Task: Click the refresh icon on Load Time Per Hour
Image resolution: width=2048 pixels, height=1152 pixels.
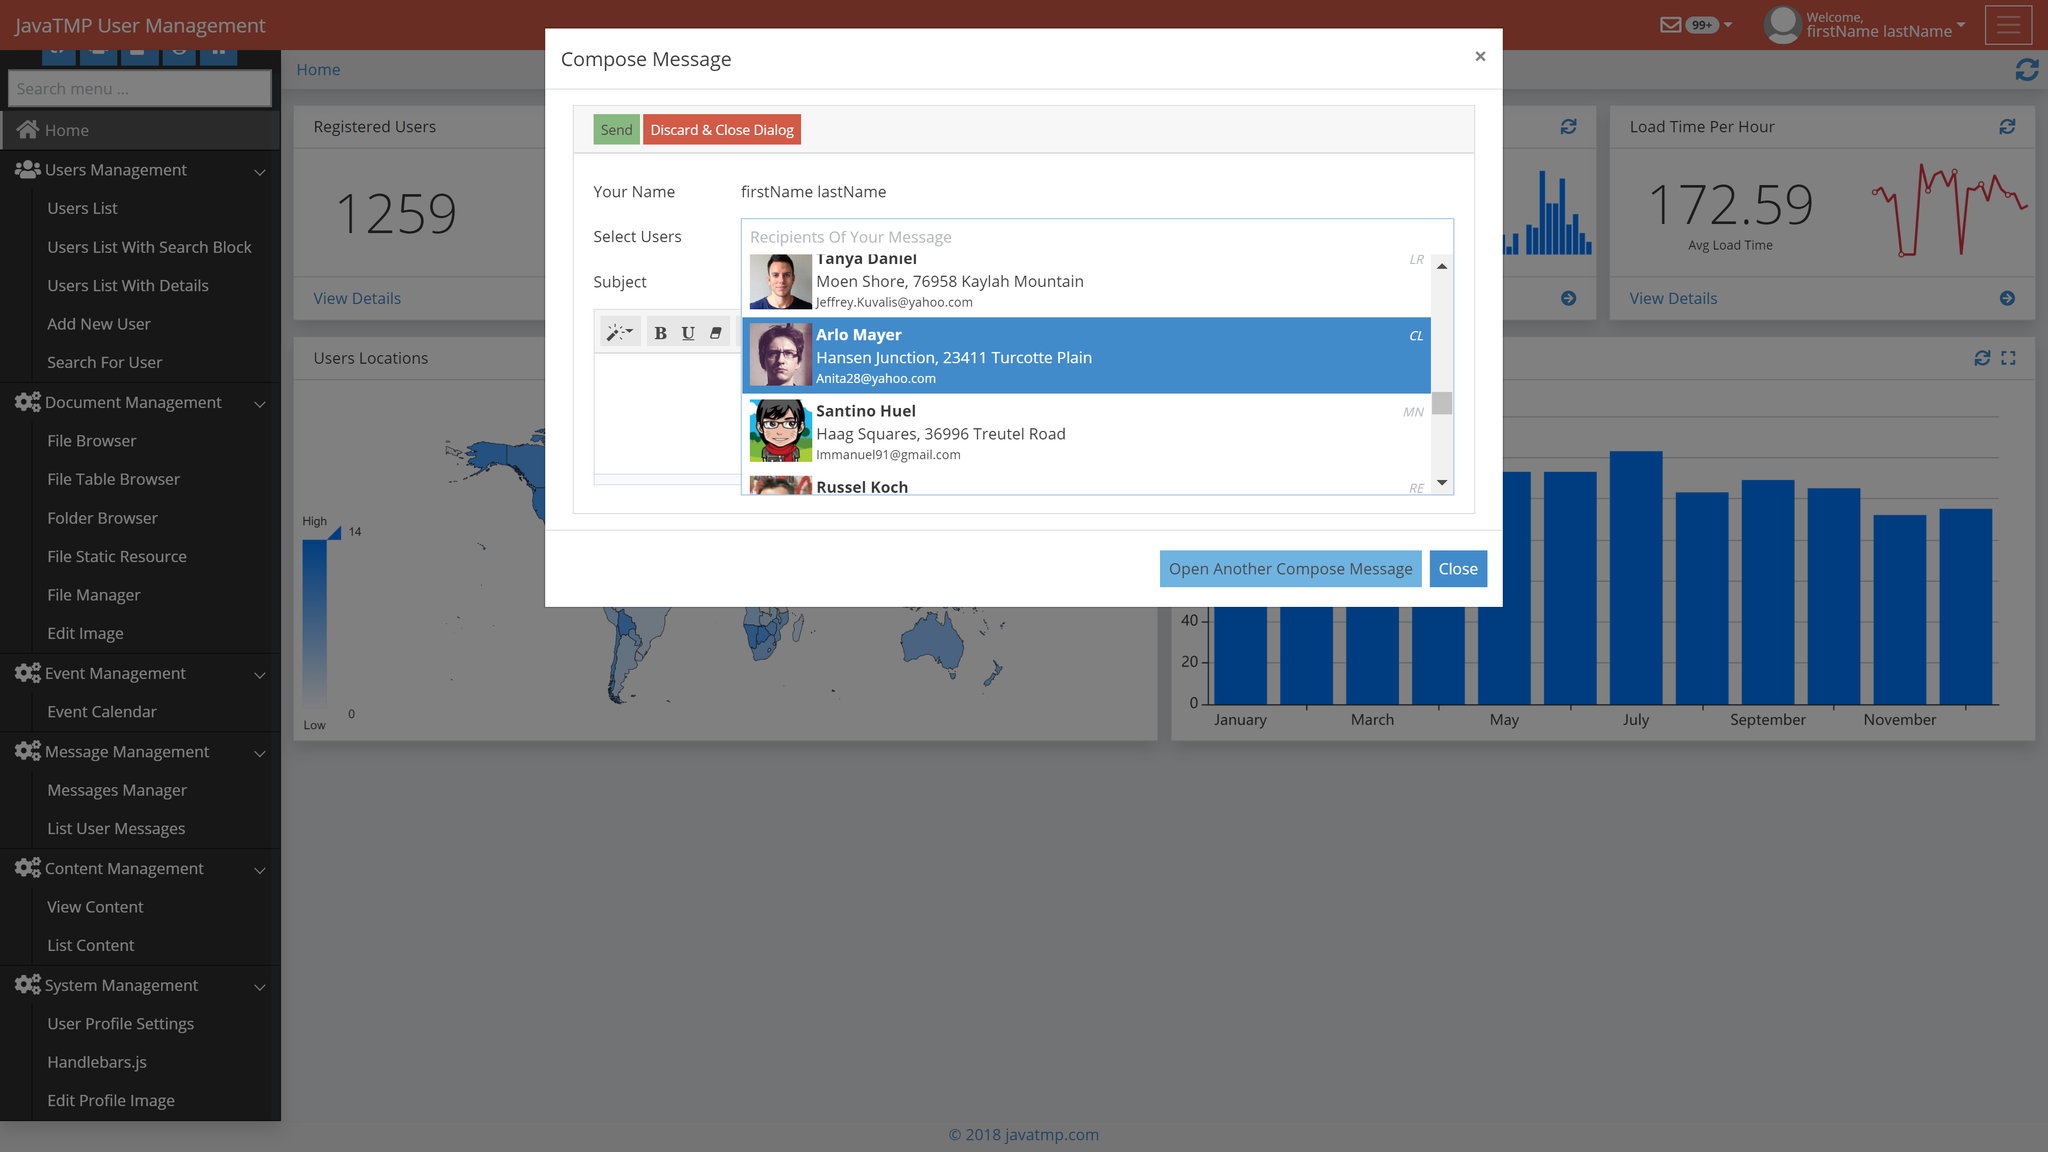Action: pyautogui.click(x=2007, y=127)
